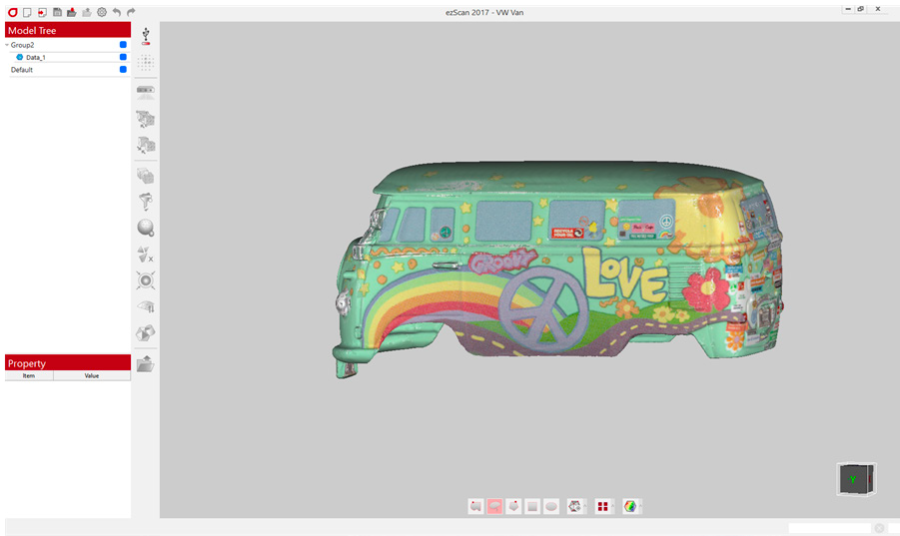Select the highlighted lasso selection tool
The image size is (900, 536).
495,506
